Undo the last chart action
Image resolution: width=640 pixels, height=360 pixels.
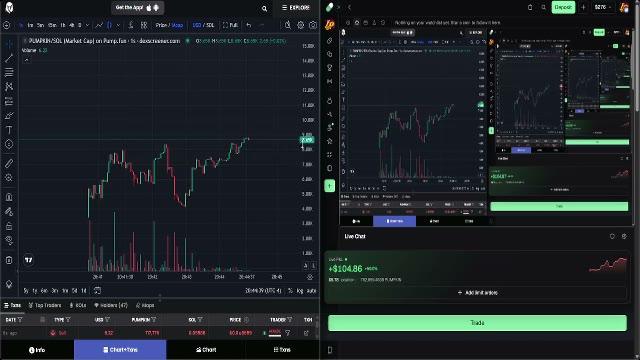tap(249, 25)
